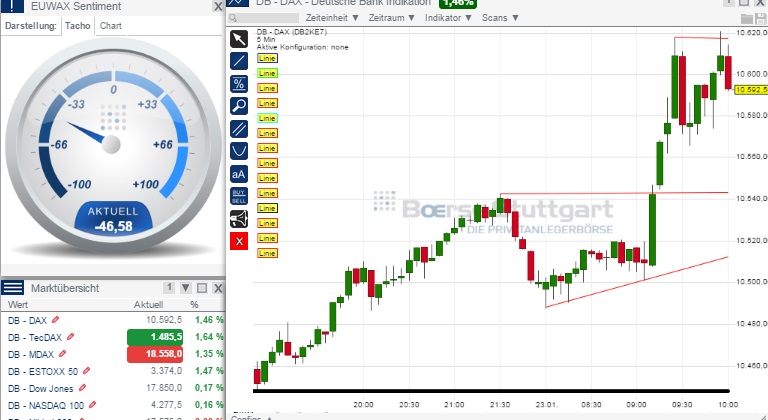Open the DB - MDAX row
Image resolution: width=768 pixels, height=420 pixels.
pyautogui.click(x=113, y=354)
